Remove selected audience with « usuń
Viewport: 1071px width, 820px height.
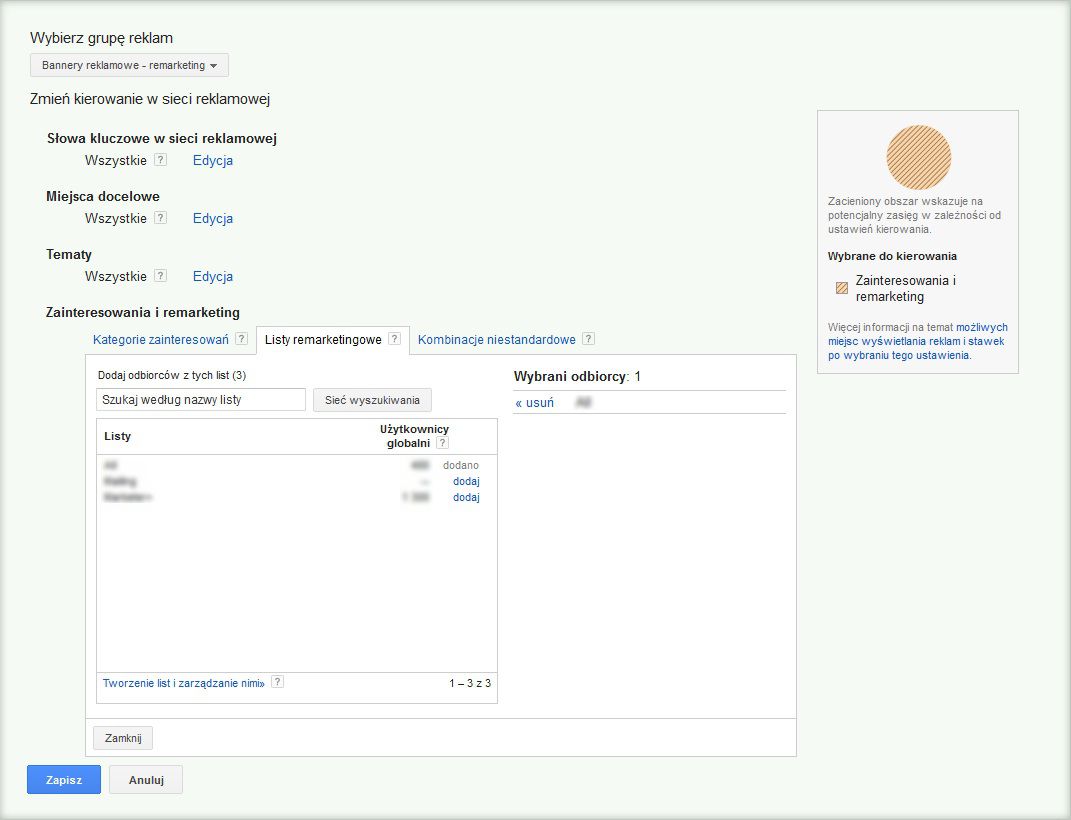535,403
